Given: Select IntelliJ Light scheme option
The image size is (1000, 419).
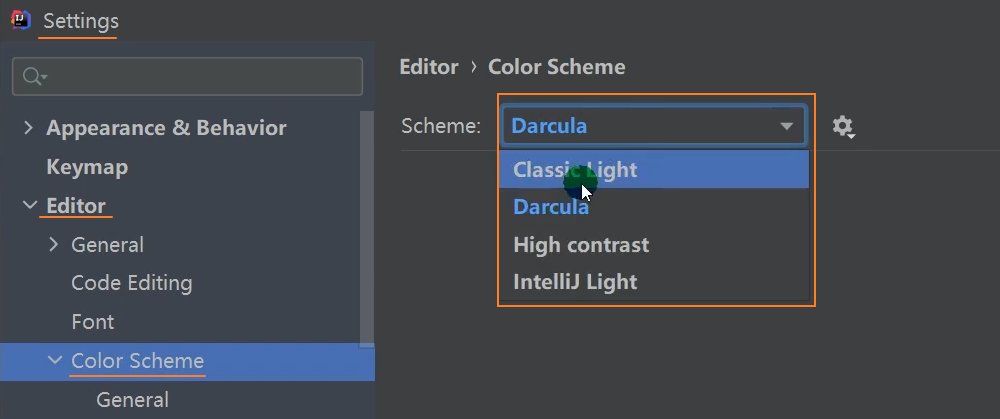Looking at the screenshot, I should coord(574,282).
